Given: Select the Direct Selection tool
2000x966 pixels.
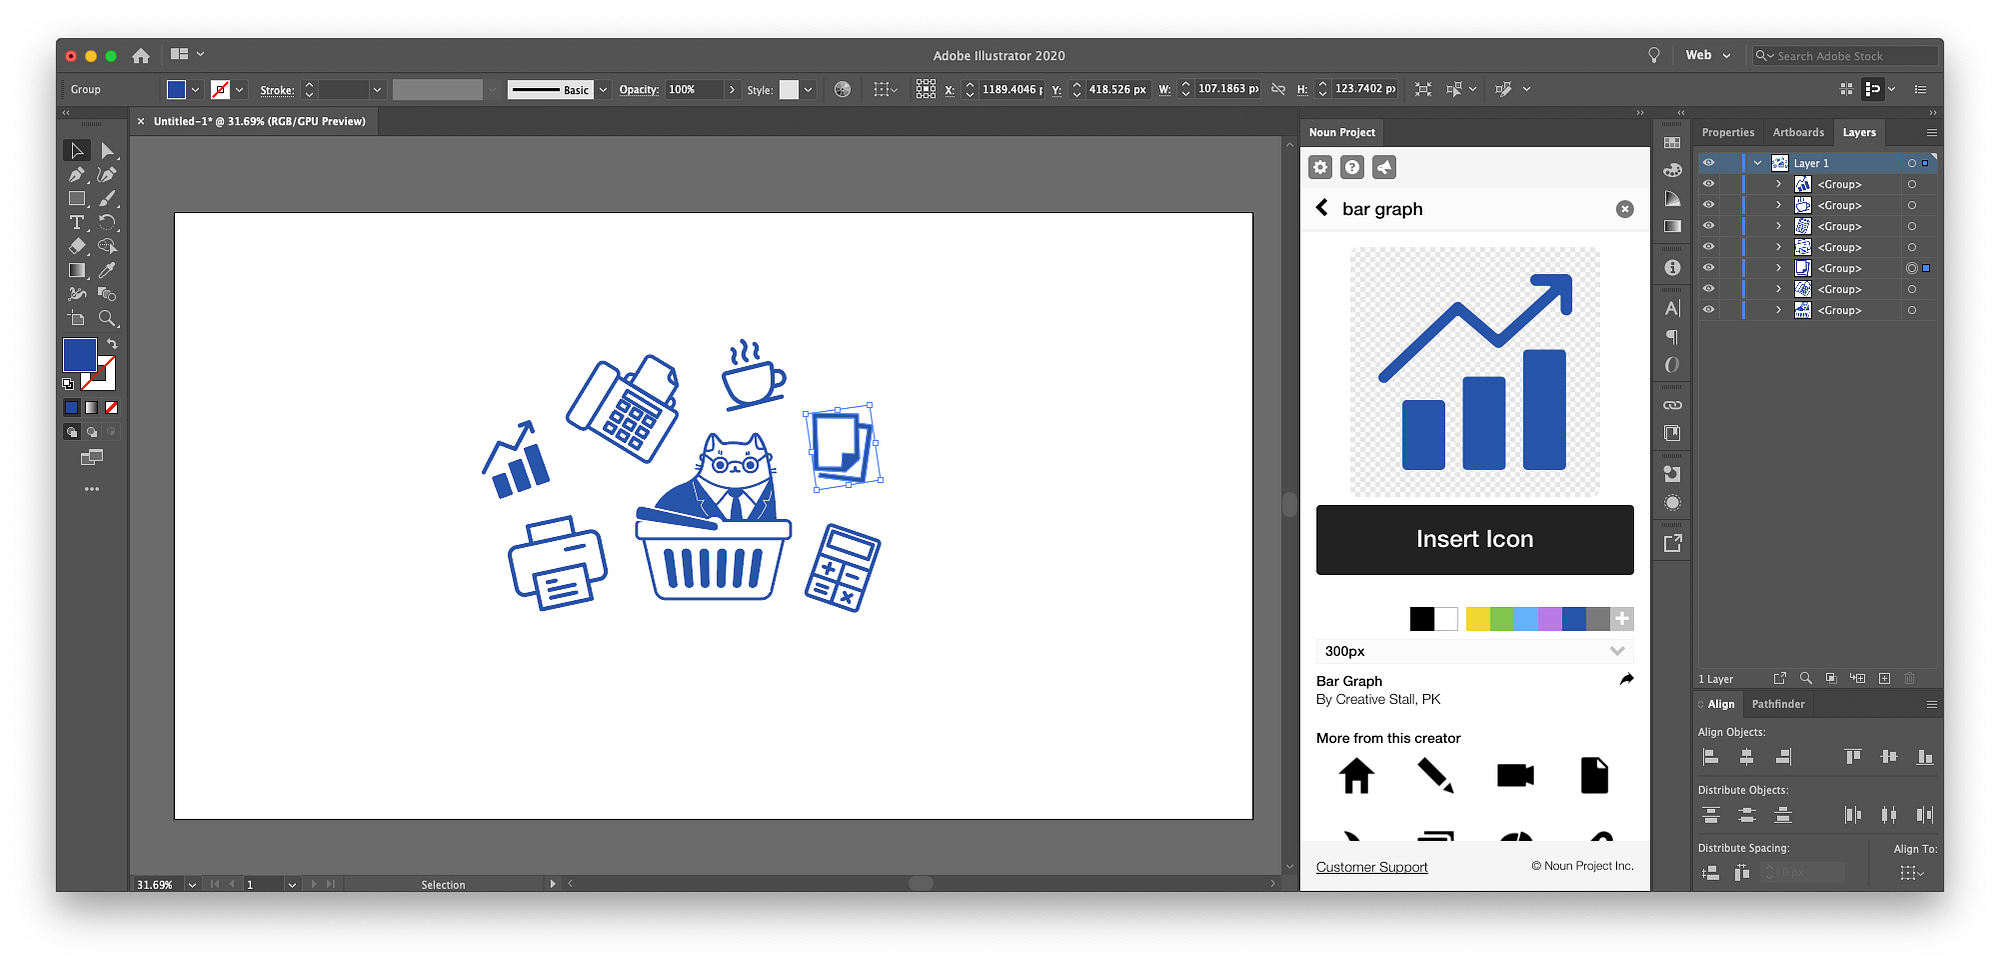Looking at the screenshot, I should tap(110, 150).
